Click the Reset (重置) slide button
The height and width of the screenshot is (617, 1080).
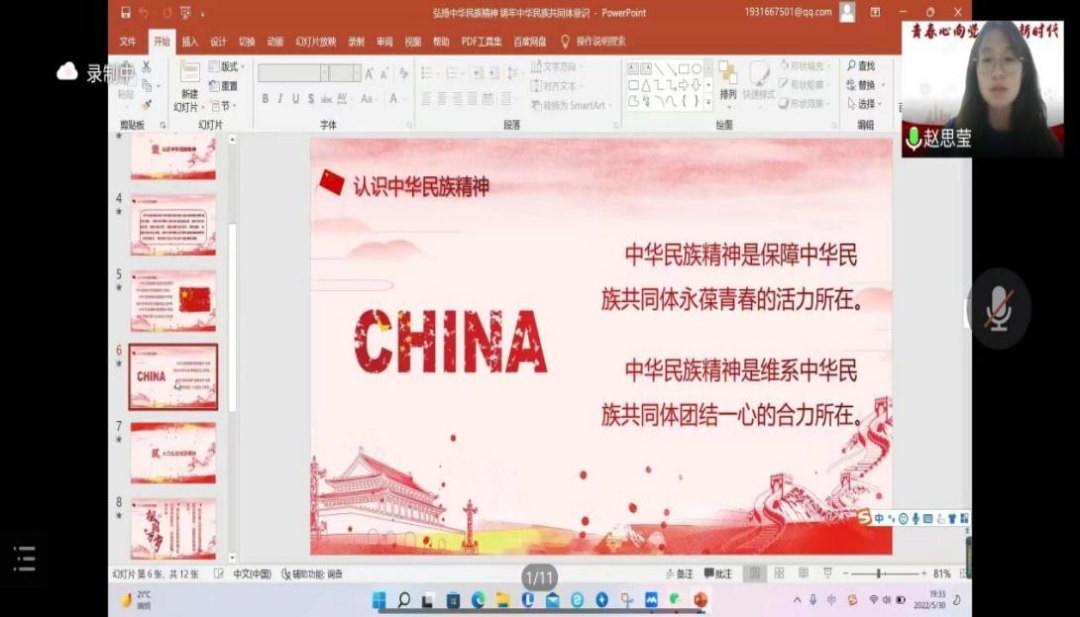[x=224, y=86]
